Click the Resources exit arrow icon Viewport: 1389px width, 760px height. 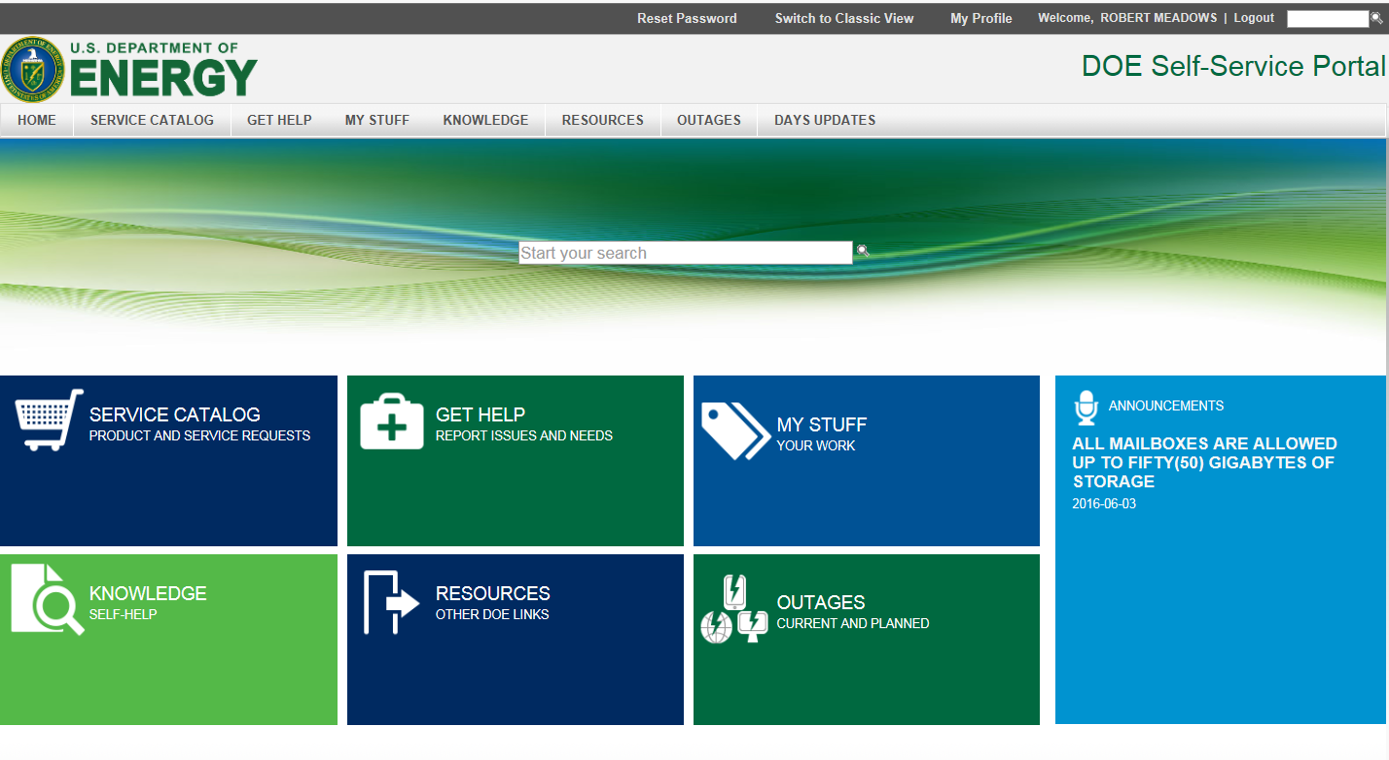point(391,602)
